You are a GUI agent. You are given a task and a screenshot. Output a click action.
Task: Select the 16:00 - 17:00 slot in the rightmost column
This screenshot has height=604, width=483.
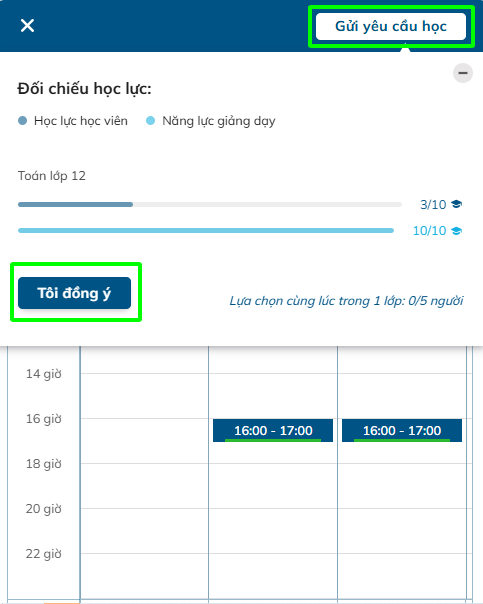click(x=402, y=430)
